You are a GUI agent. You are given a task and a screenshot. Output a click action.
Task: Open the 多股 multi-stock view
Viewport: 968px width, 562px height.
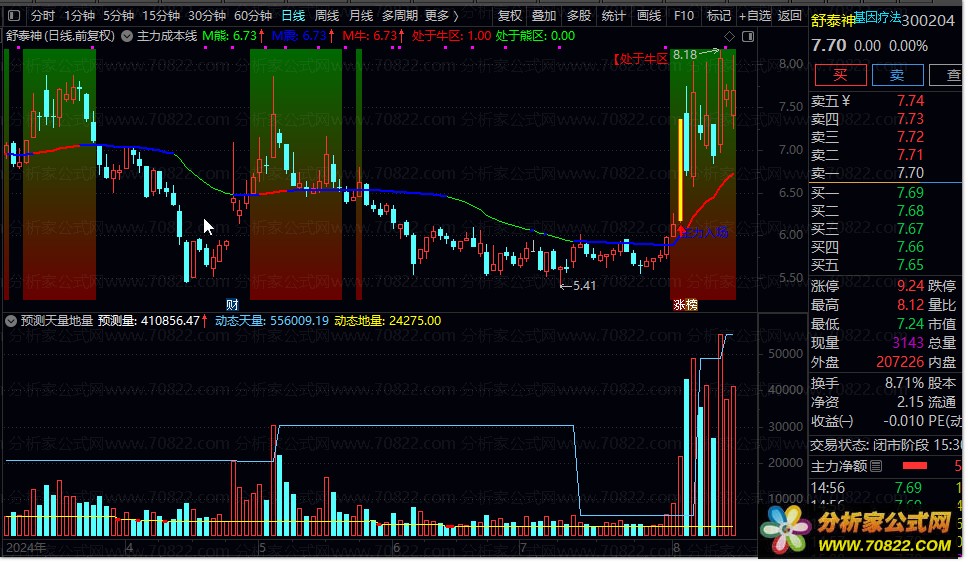click(578, 15)
